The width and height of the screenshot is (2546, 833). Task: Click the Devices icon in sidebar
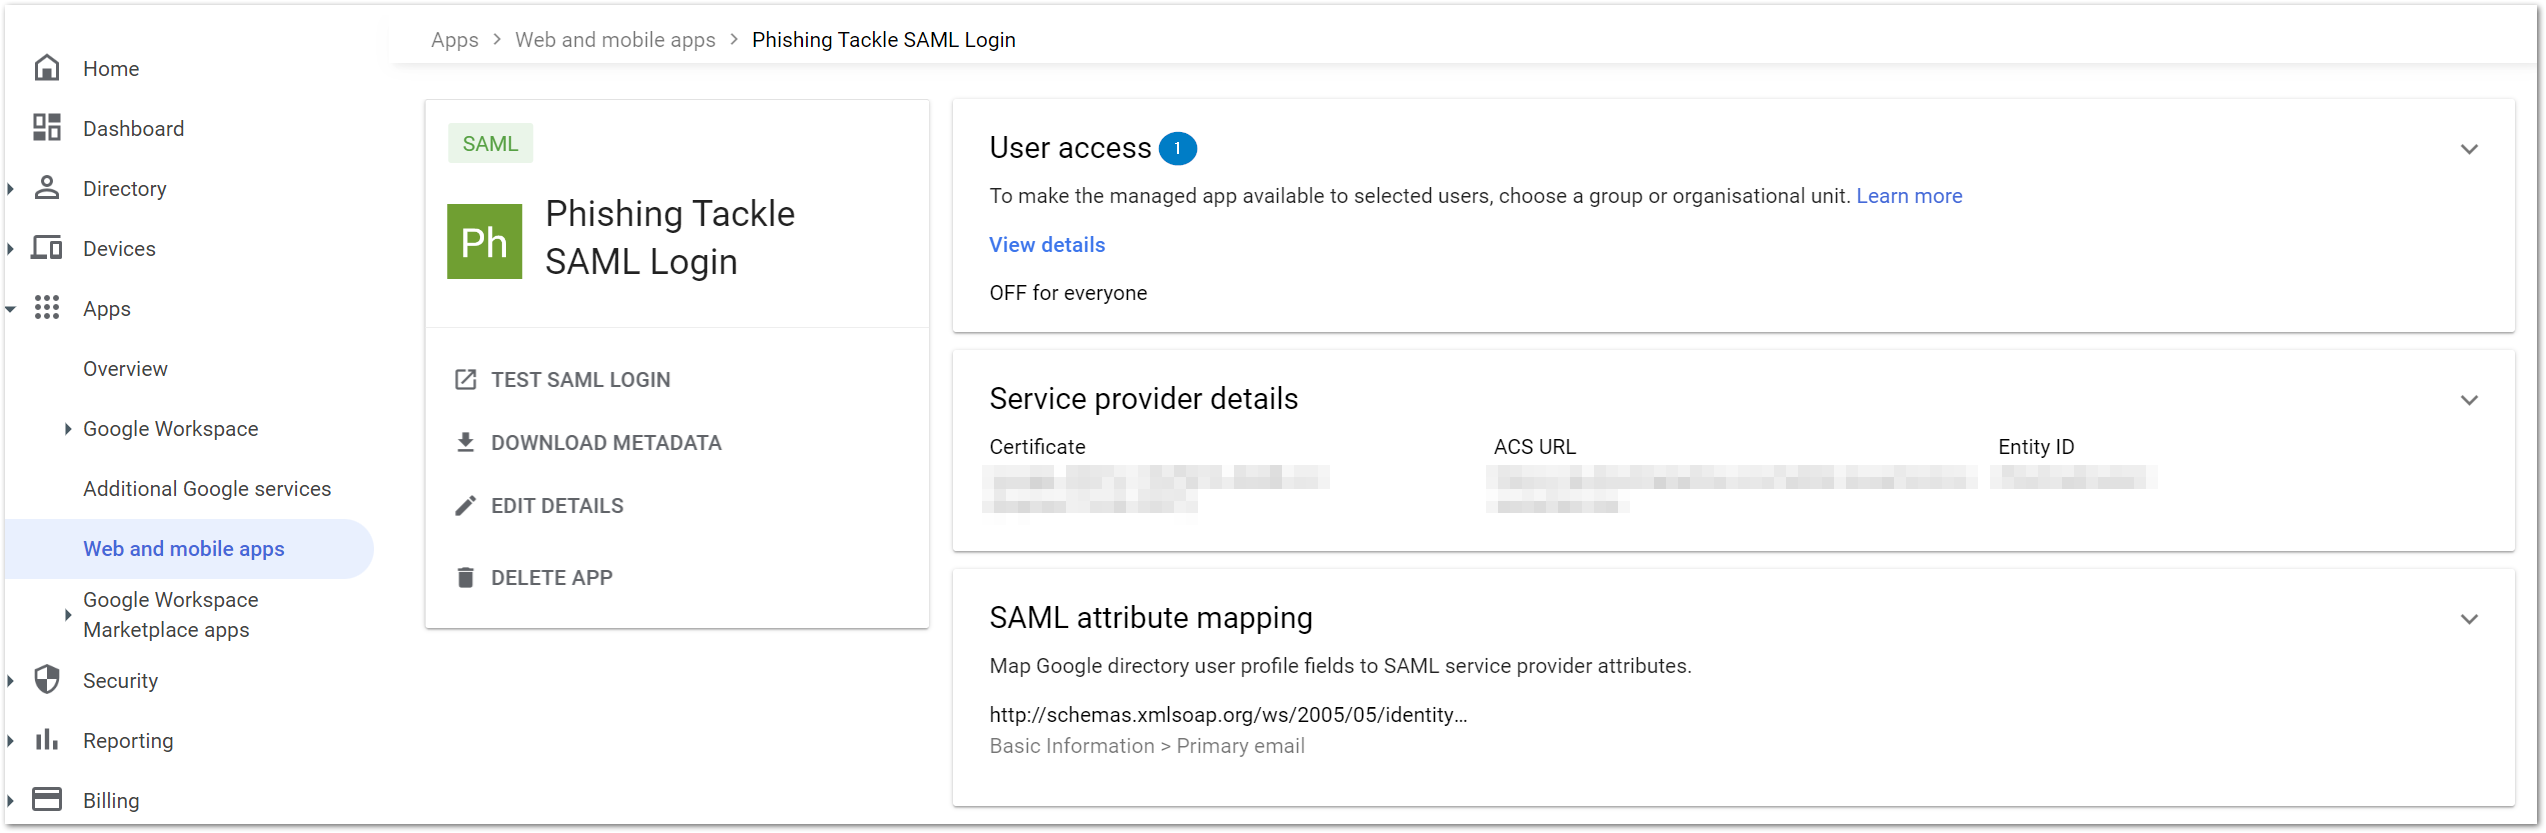click(x=47, y=248)
